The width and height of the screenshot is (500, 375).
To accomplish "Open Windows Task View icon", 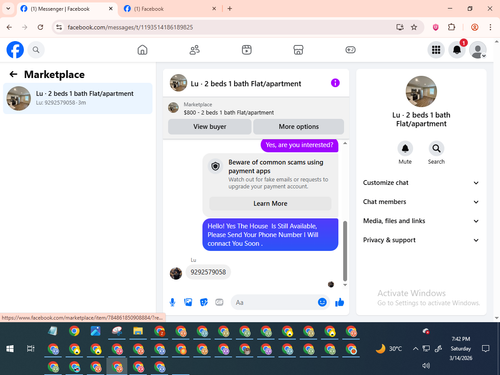I will (x=31, y=349).
